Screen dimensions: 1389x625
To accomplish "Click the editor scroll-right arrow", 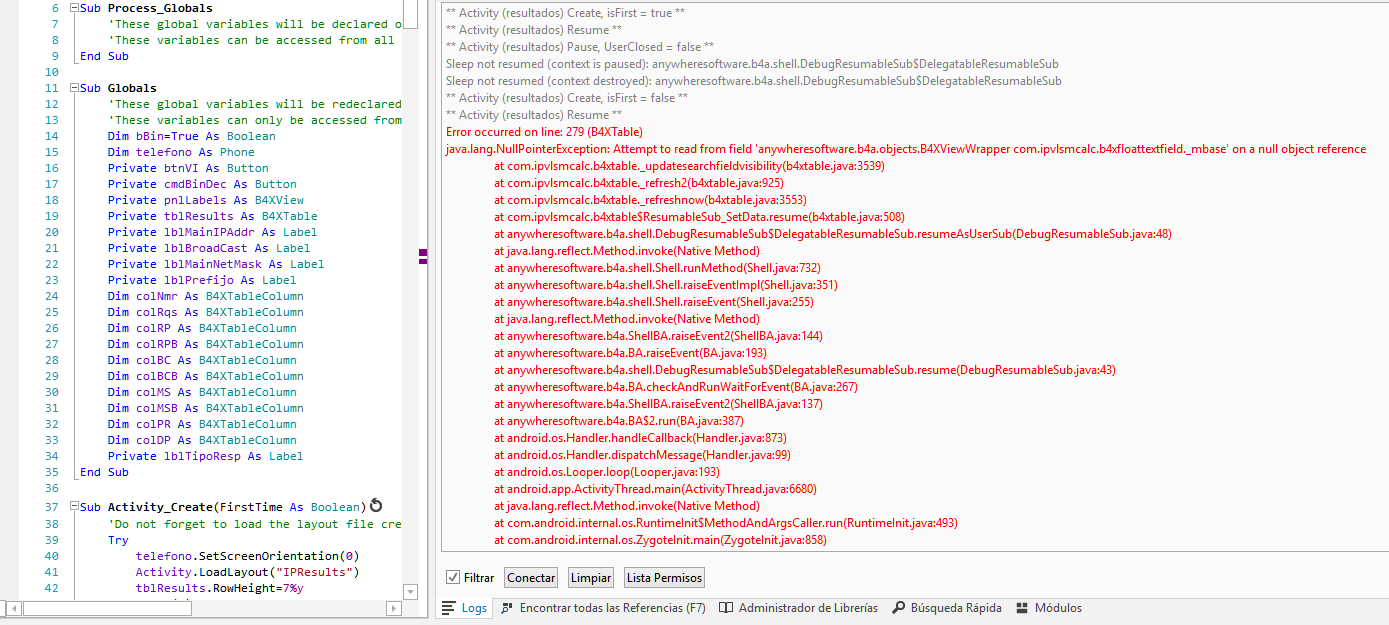I will [393, 608].
